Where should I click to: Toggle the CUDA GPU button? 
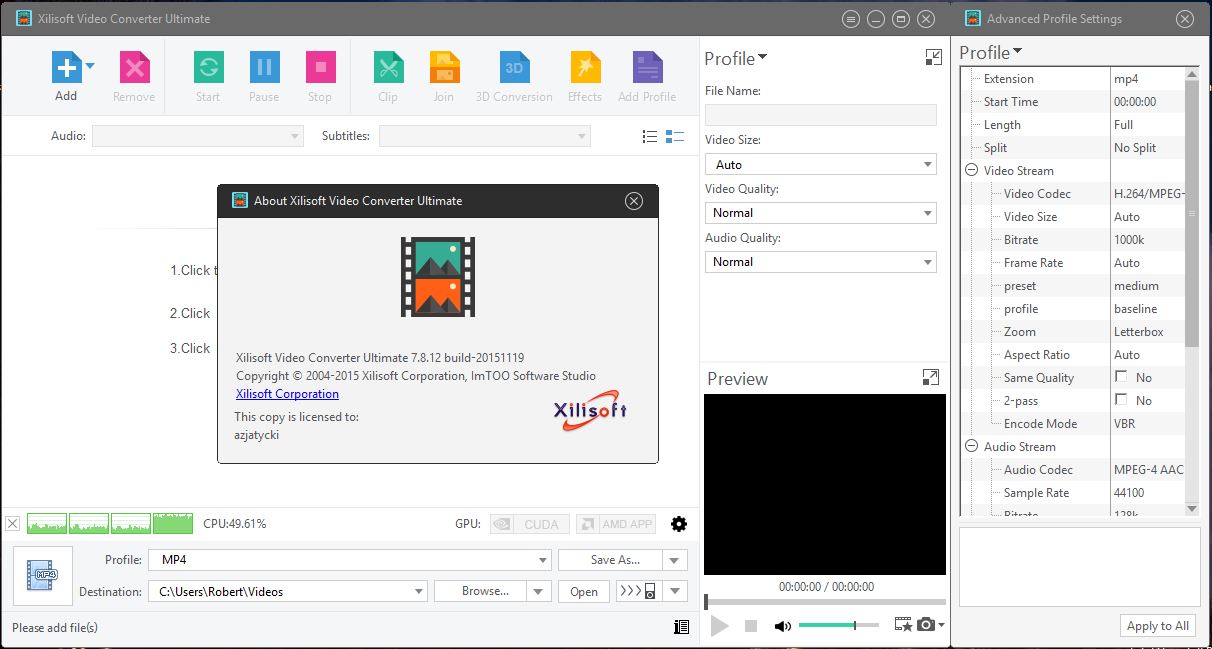530,523
